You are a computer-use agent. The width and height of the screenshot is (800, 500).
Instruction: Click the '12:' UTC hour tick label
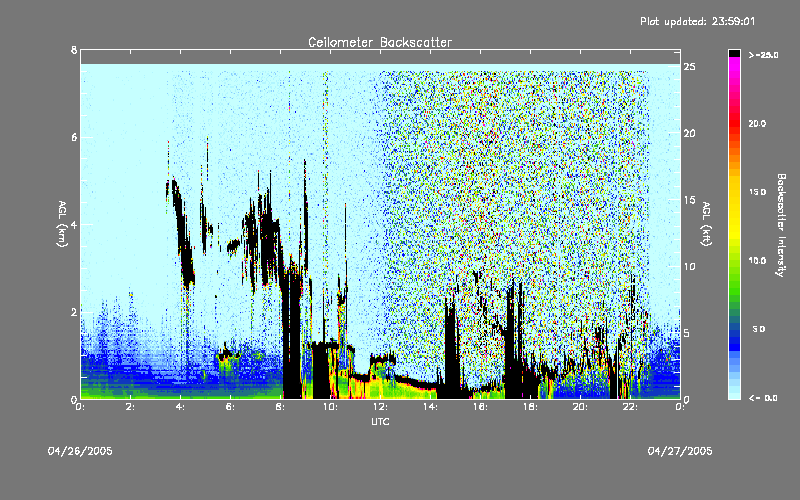(x=380, y=407)
